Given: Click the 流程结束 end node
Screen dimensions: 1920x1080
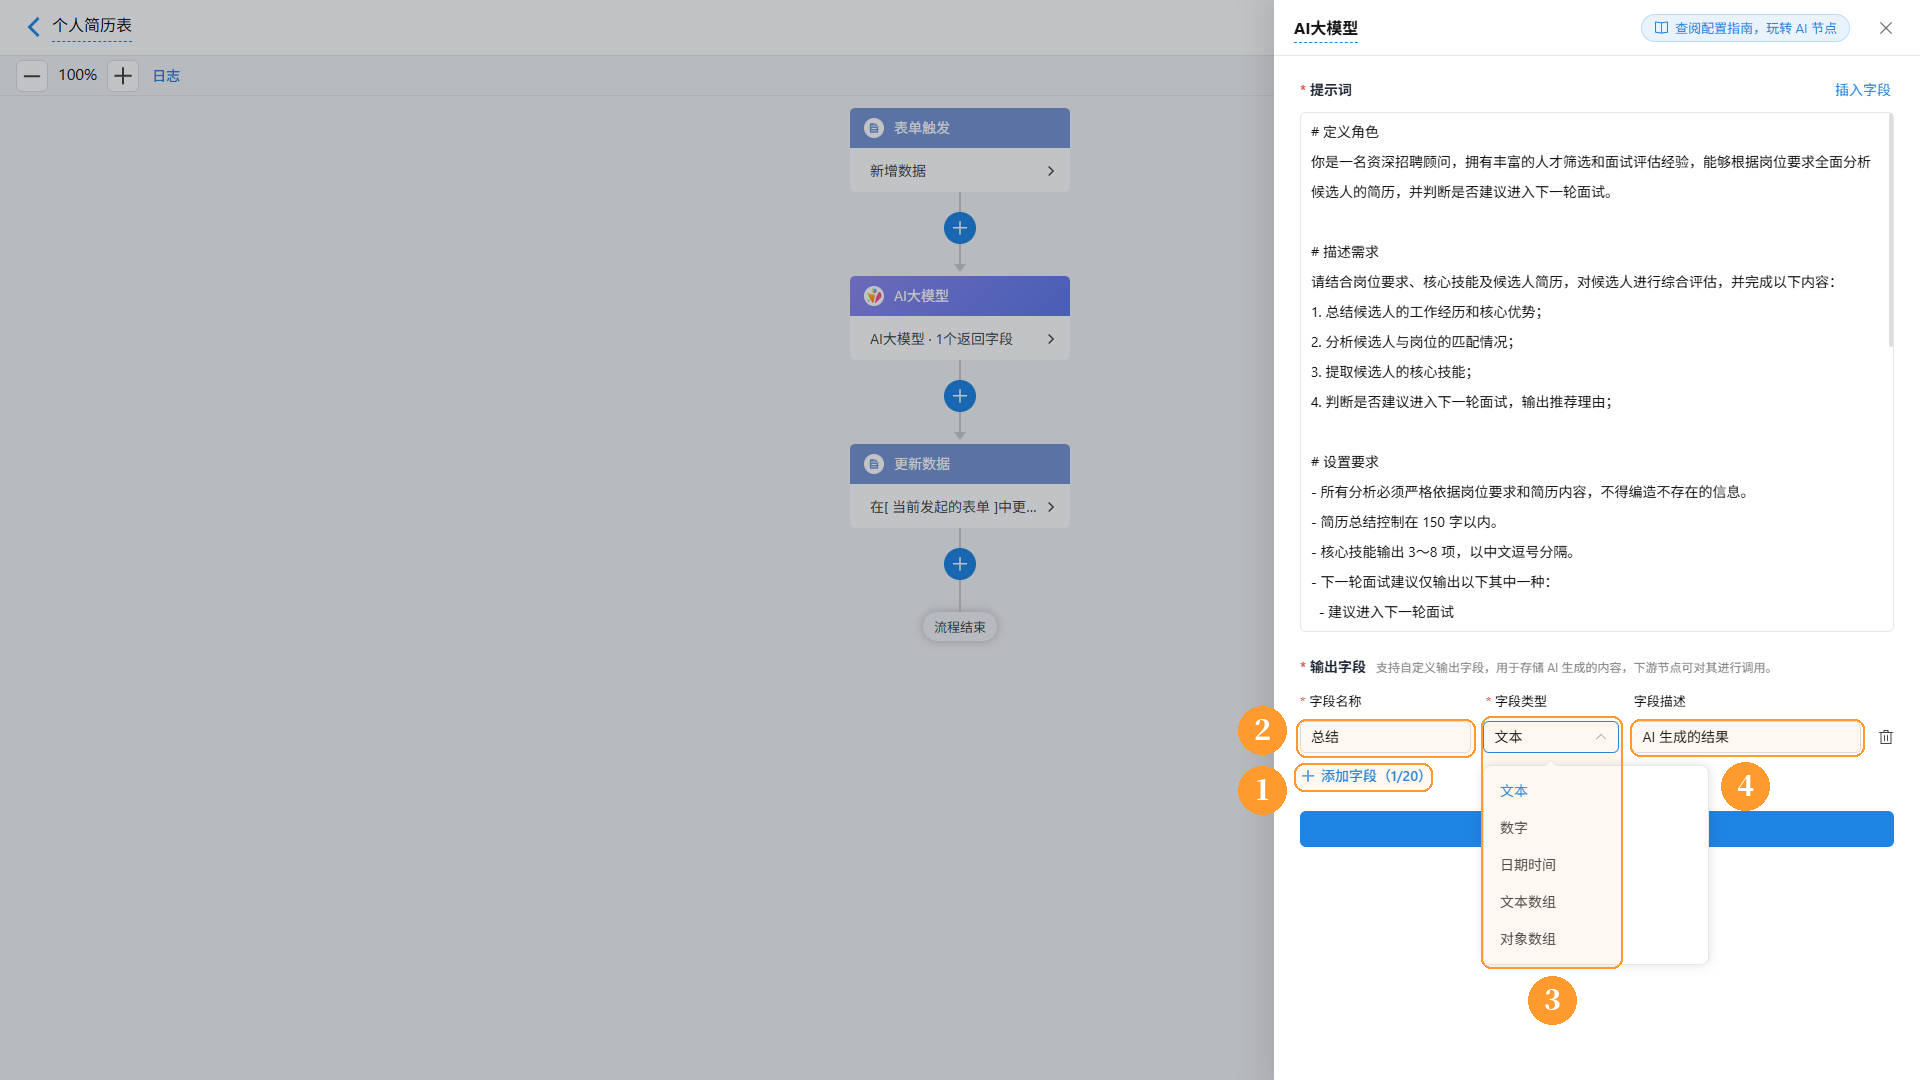Looking at the screenshot, I should coord(960,627).
